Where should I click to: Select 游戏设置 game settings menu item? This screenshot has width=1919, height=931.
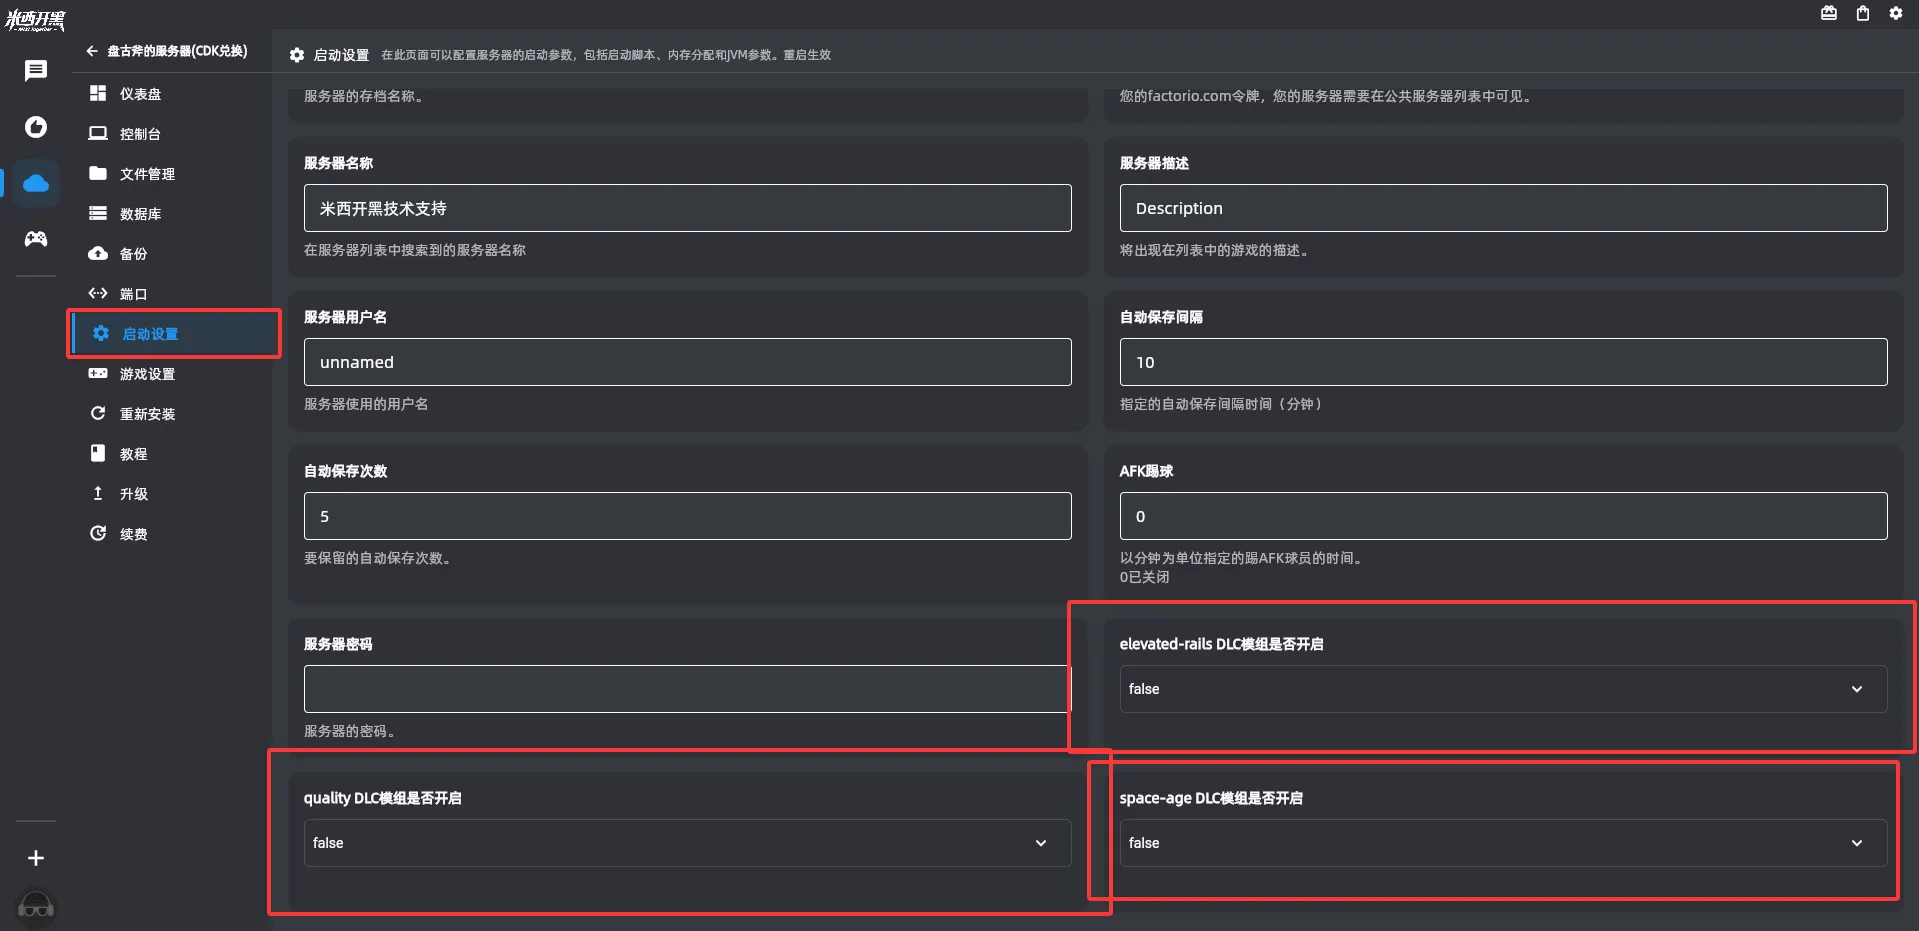coord(146,374)
